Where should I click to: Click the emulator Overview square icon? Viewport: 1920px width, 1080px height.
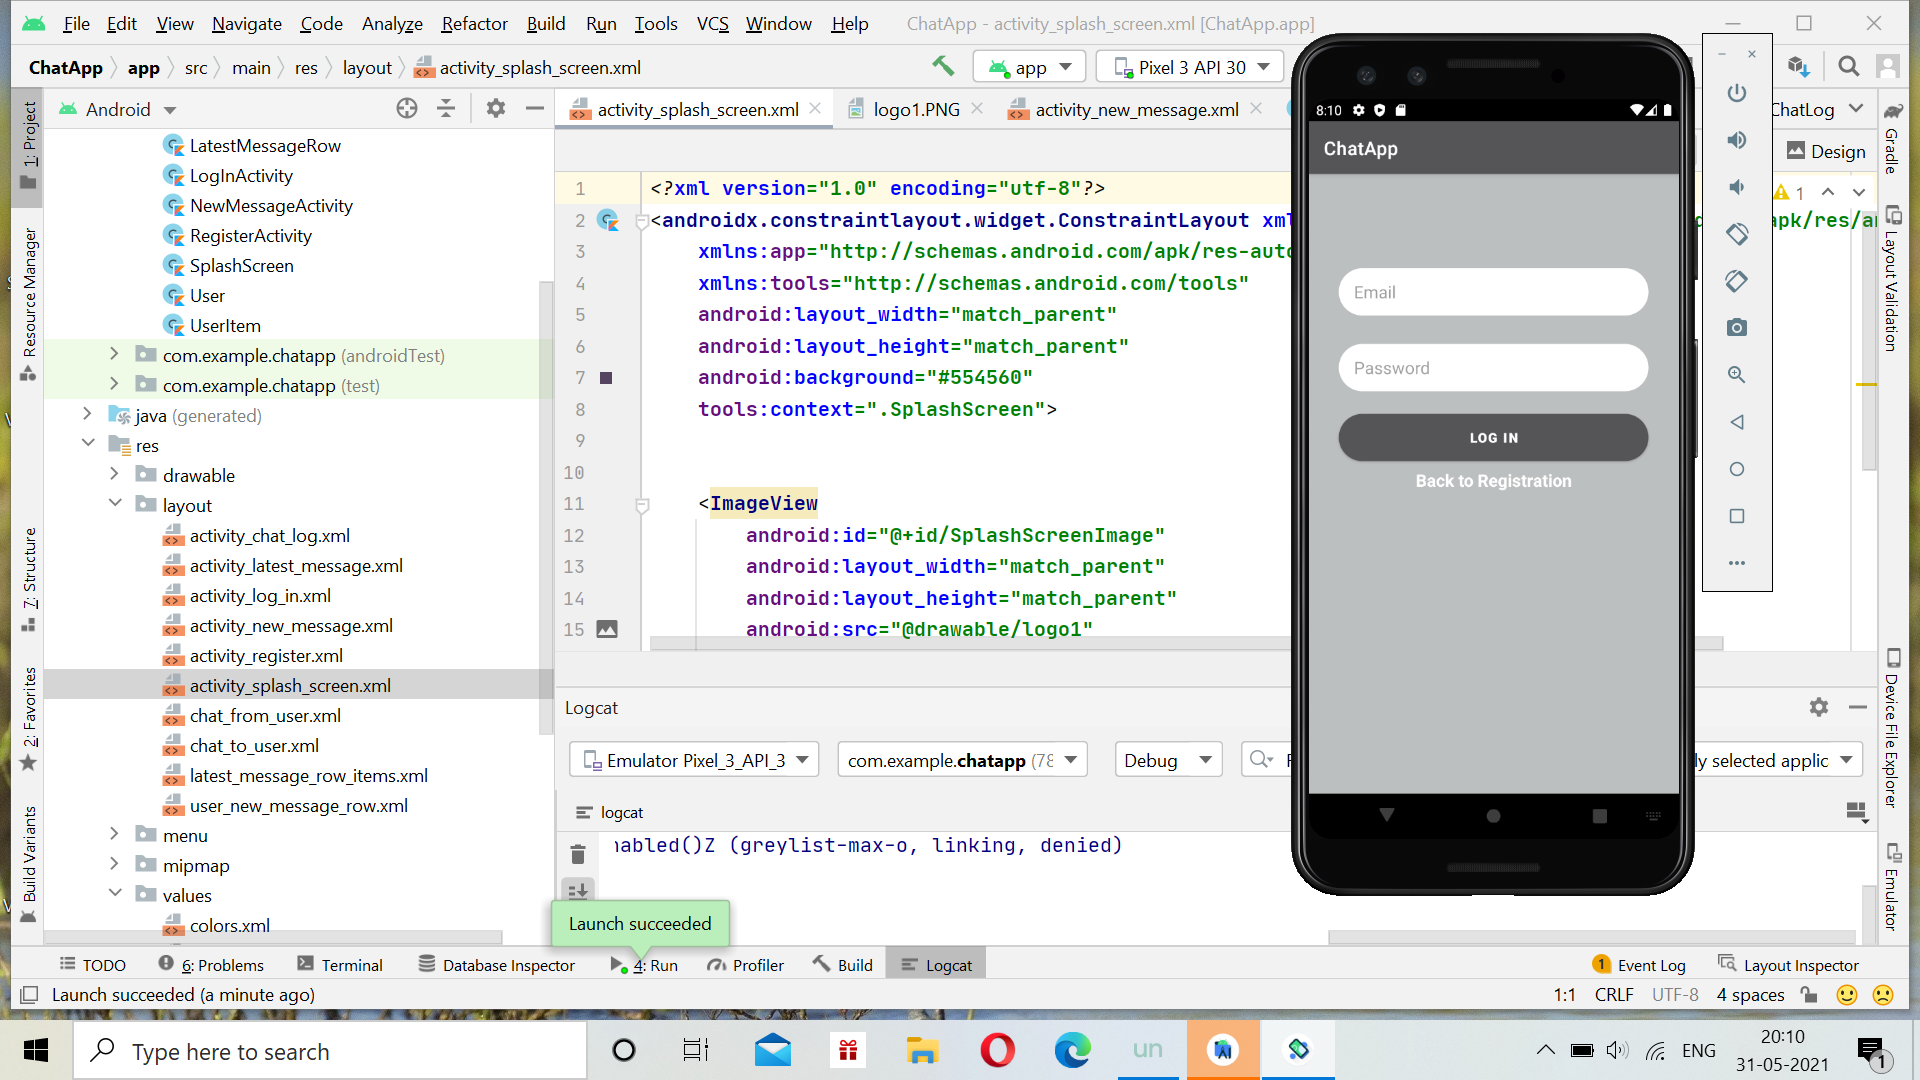(1737, 516)
